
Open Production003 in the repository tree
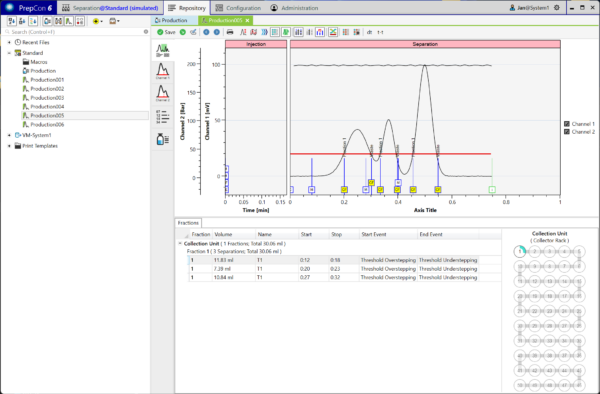tap(47, 98)
